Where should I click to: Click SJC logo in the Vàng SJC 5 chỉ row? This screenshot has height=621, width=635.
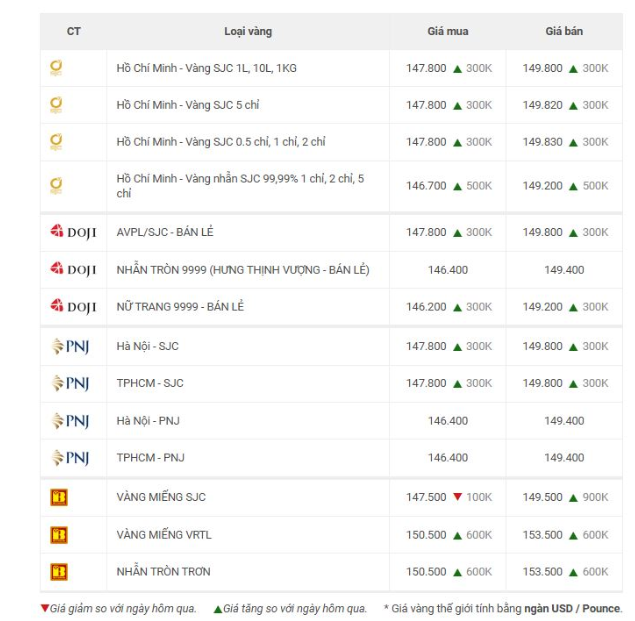[x=57, y=105]
